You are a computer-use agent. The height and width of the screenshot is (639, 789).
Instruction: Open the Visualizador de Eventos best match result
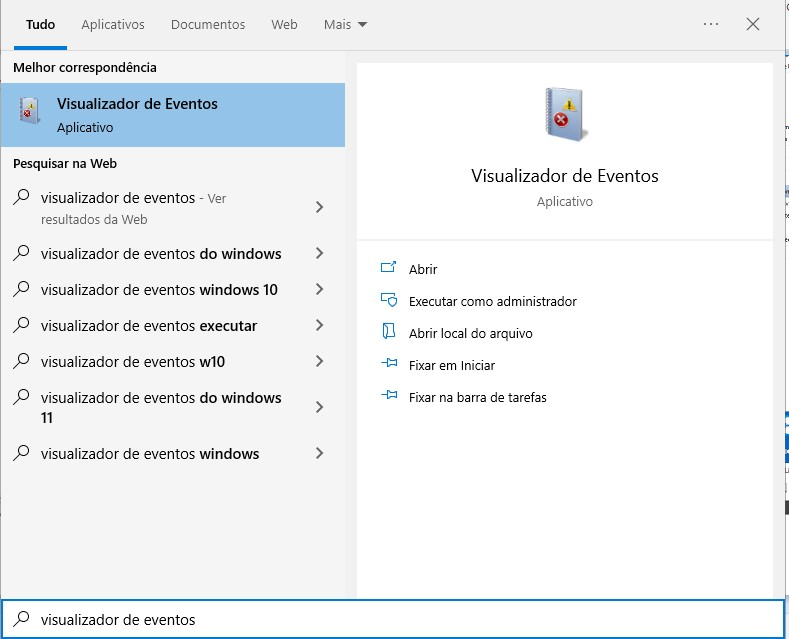173,115
